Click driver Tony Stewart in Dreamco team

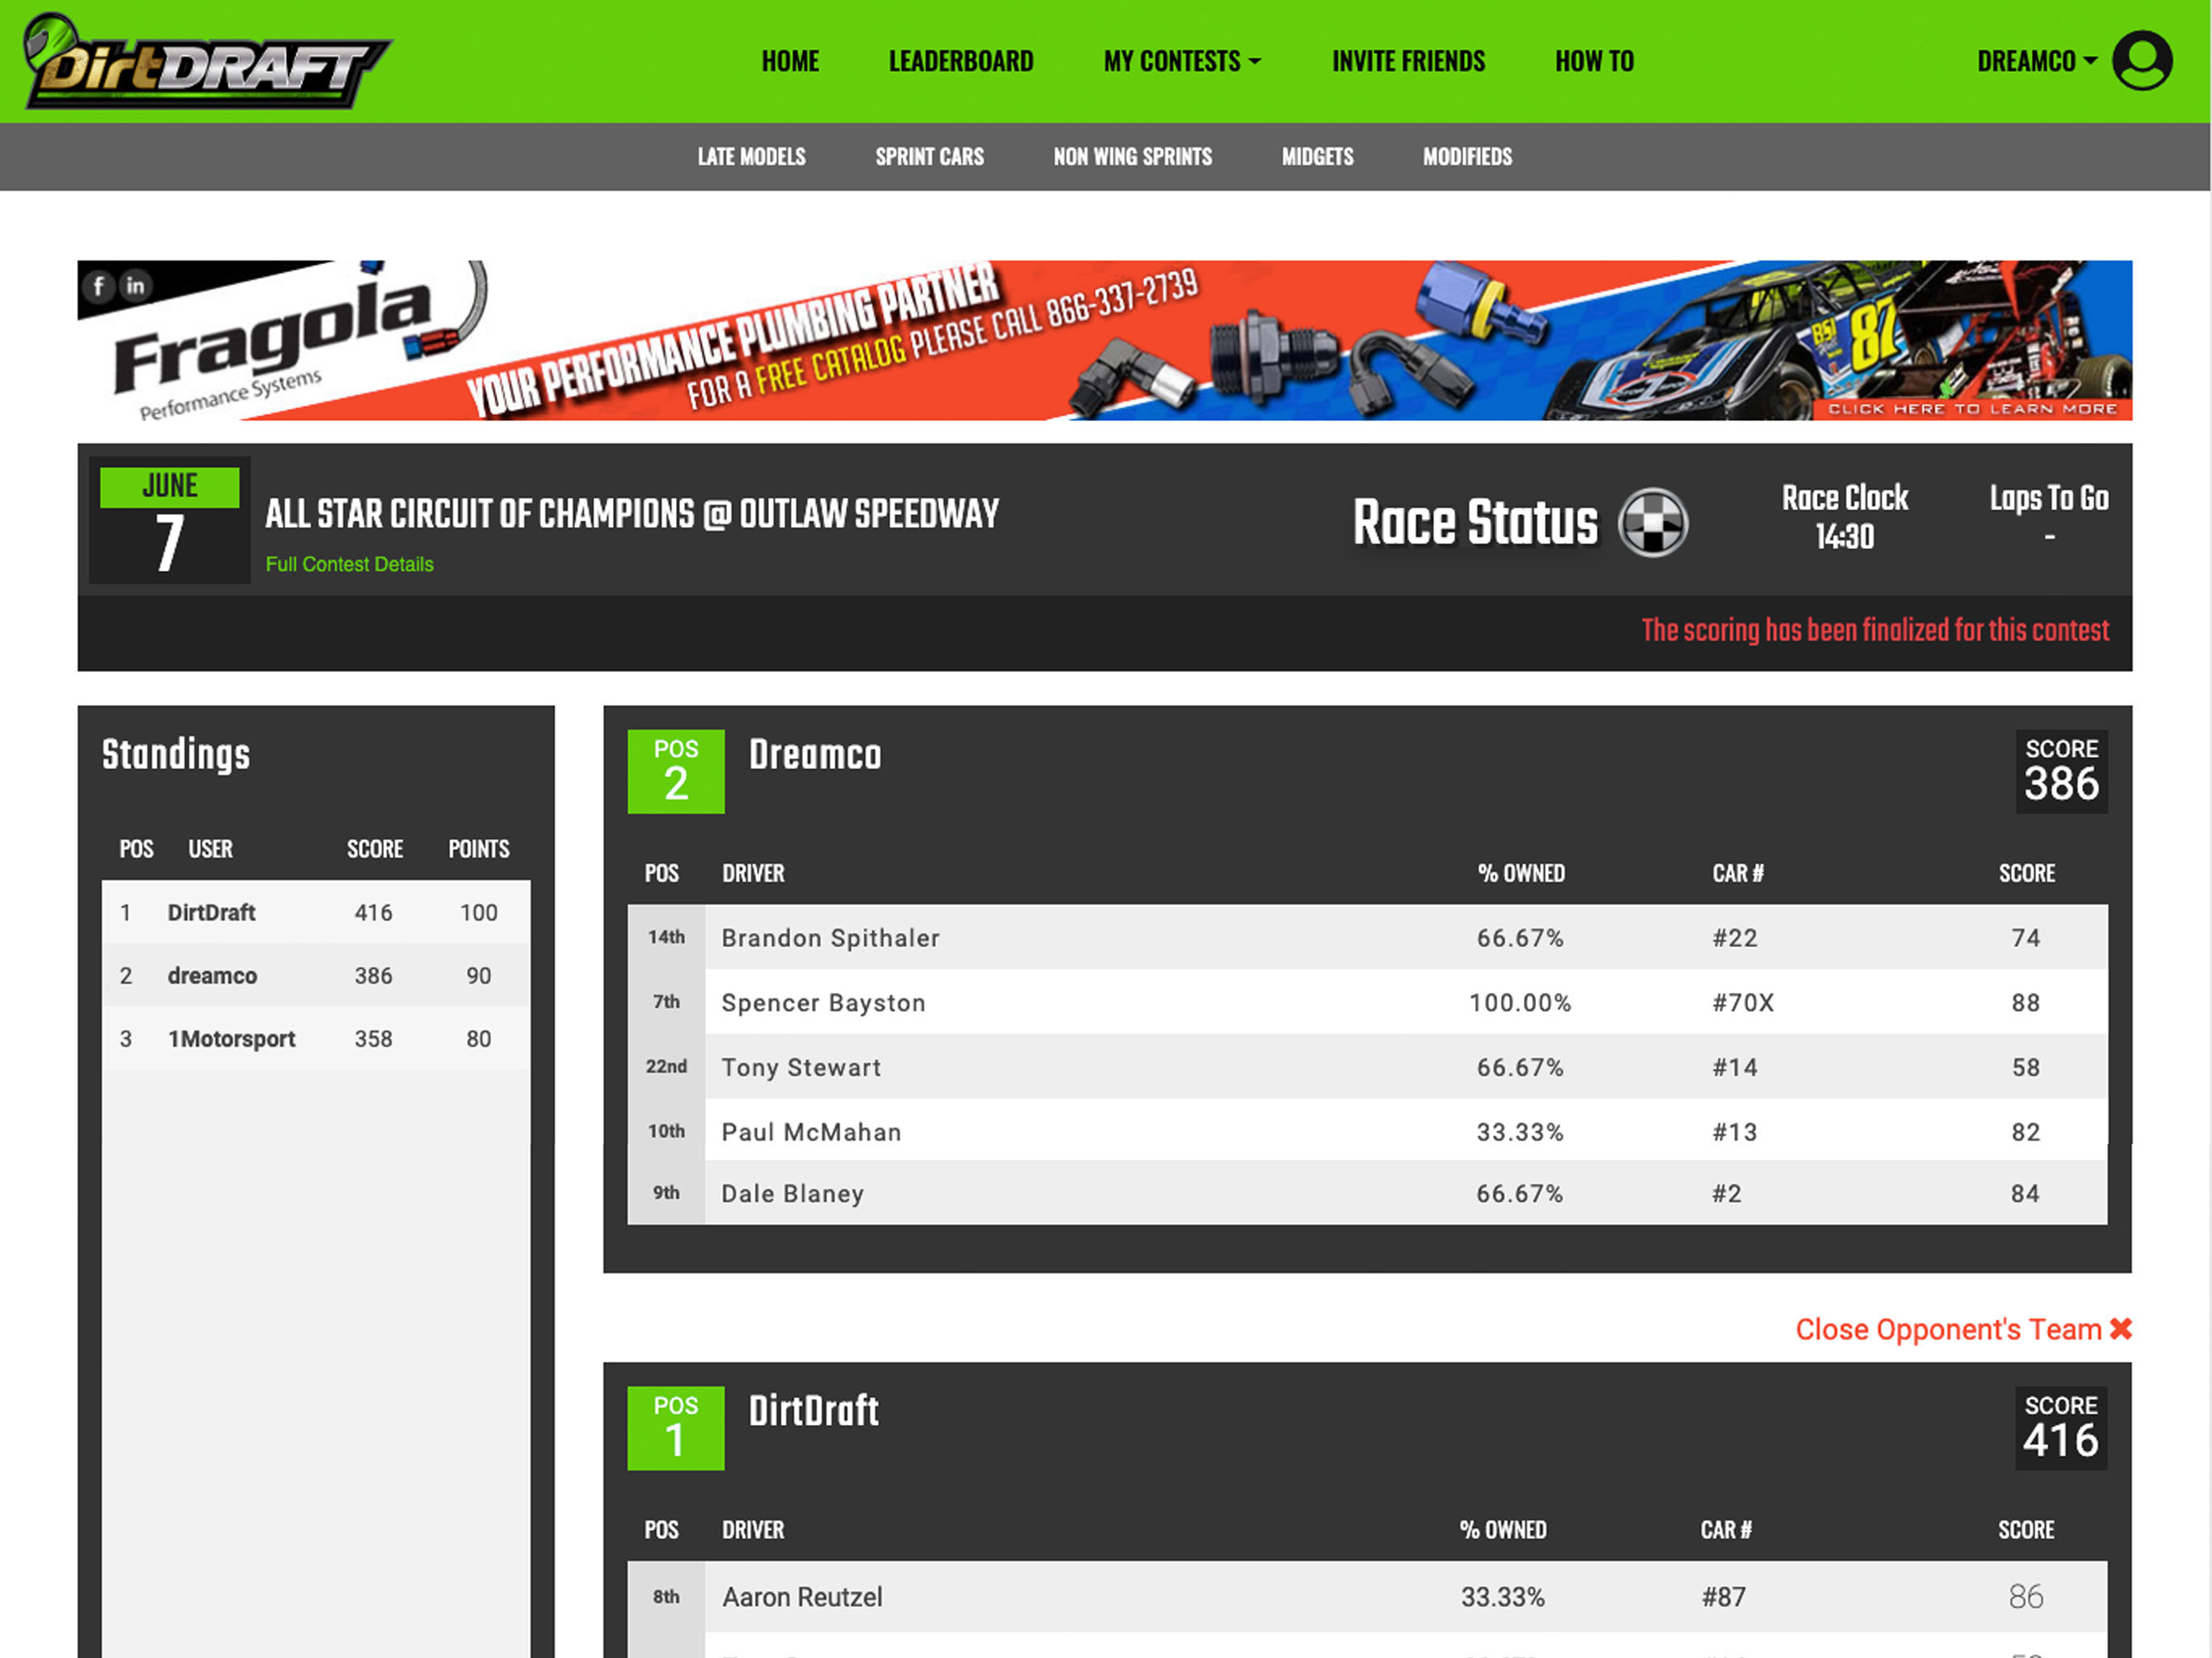[x=801, y=1067]
